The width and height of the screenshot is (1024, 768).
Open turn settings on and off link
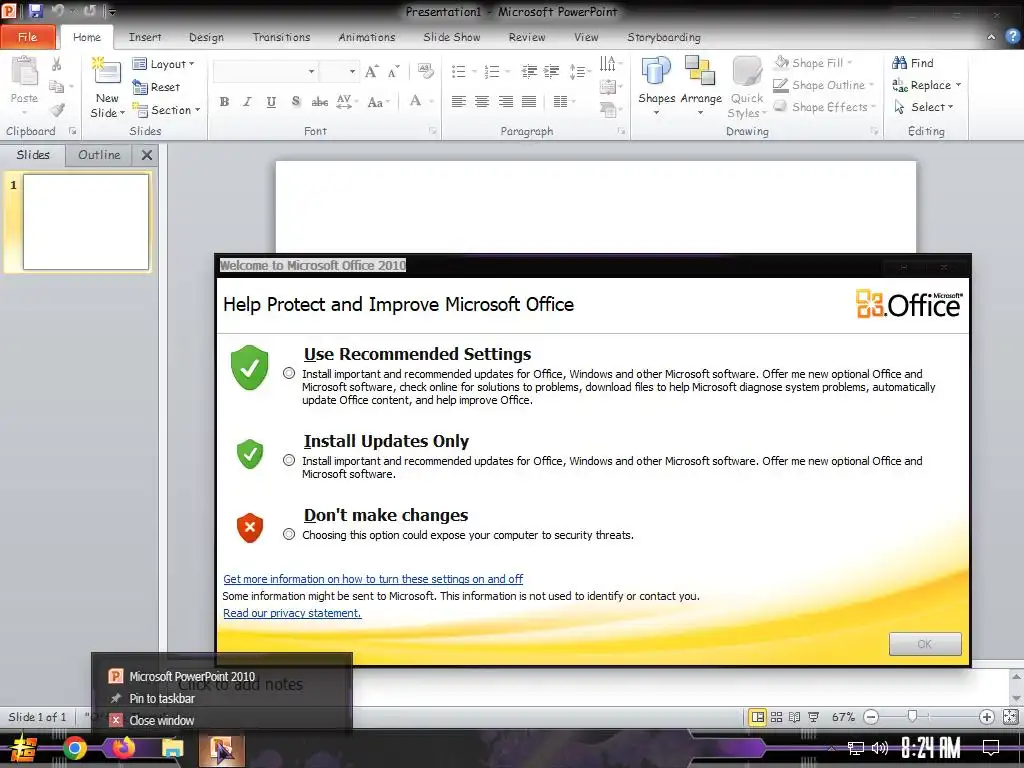point(373,579)
